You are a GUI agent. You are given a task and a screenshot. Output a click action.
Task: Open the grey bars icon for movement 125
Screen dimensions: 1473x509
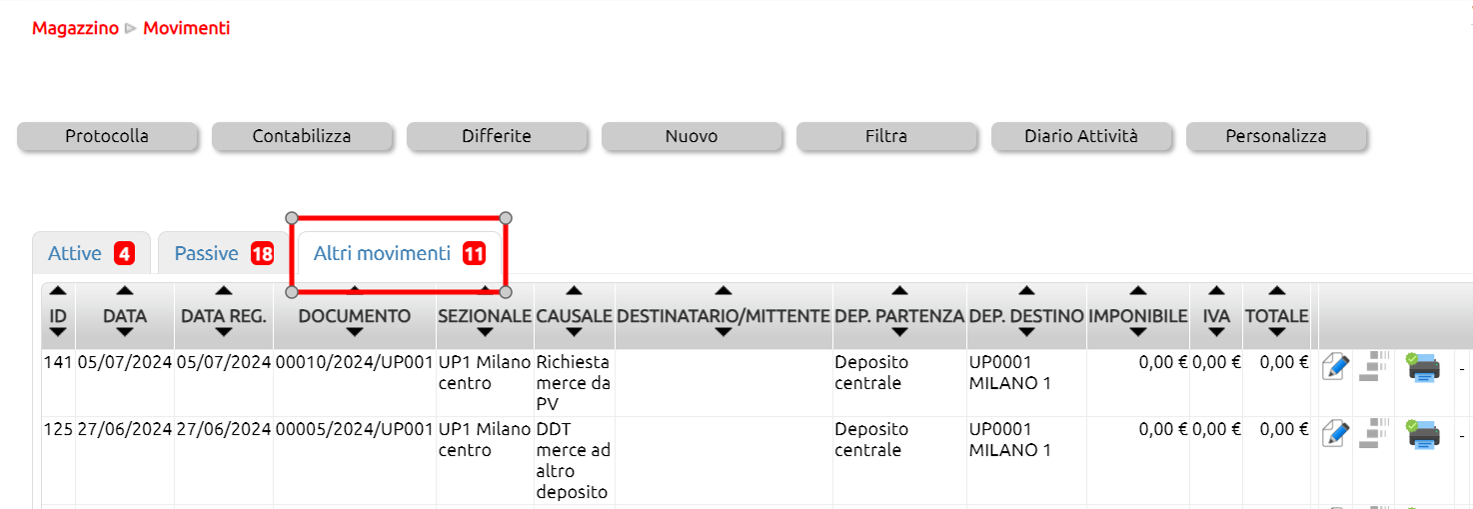(1376, 433)
